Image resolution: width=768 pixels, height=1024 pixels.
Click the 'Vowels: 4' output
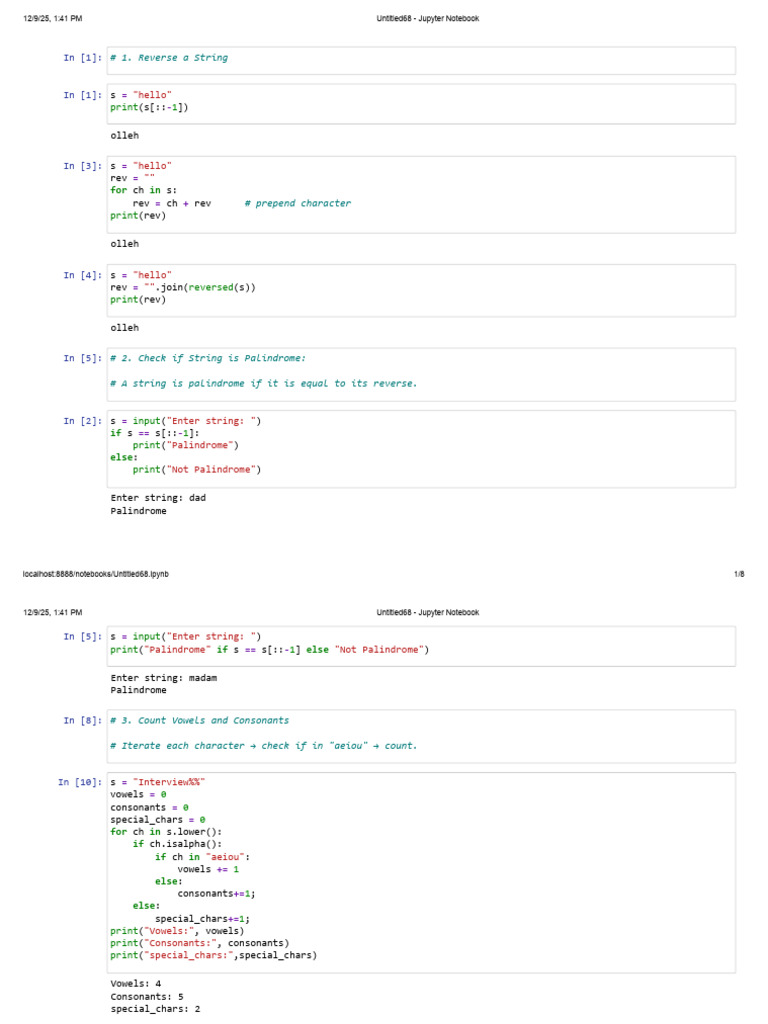click(135, 984)
